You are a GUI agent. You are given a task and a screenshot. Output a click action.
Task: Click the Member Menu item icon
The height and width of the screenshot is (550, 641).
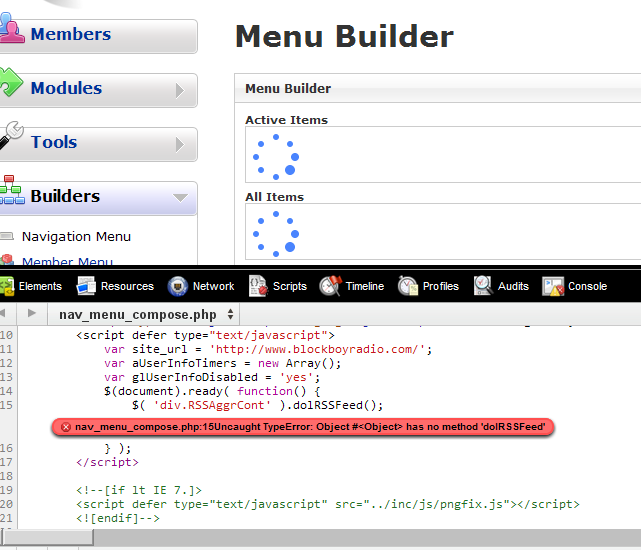7,260
